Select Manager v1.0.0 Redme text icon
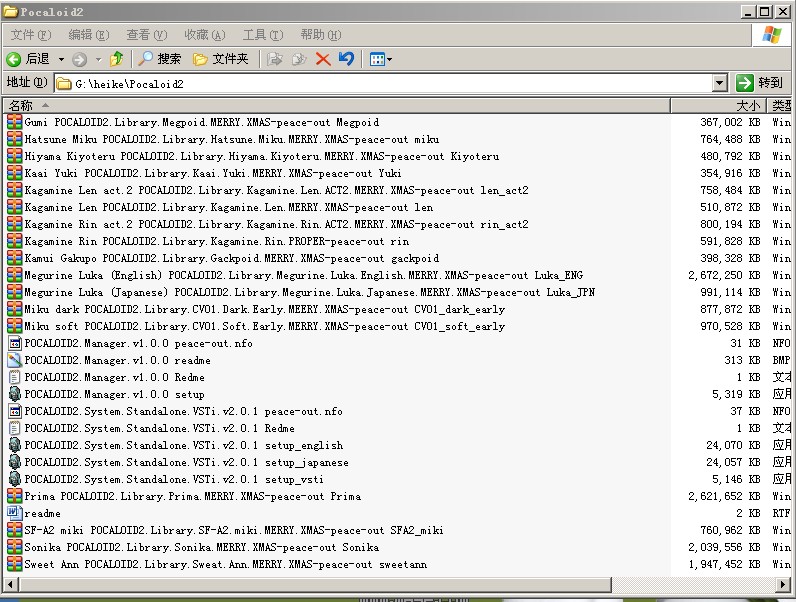 15,377
